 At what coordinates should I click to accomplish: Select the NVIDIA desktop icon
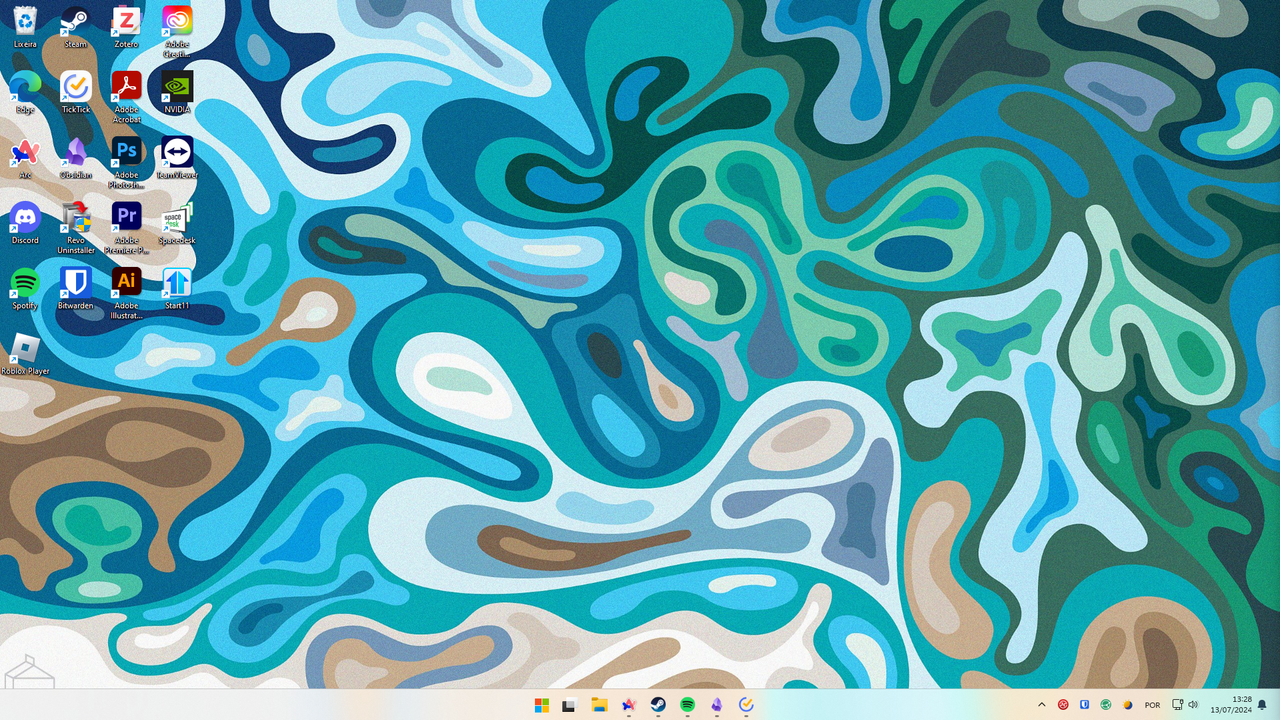pos(177,87)
